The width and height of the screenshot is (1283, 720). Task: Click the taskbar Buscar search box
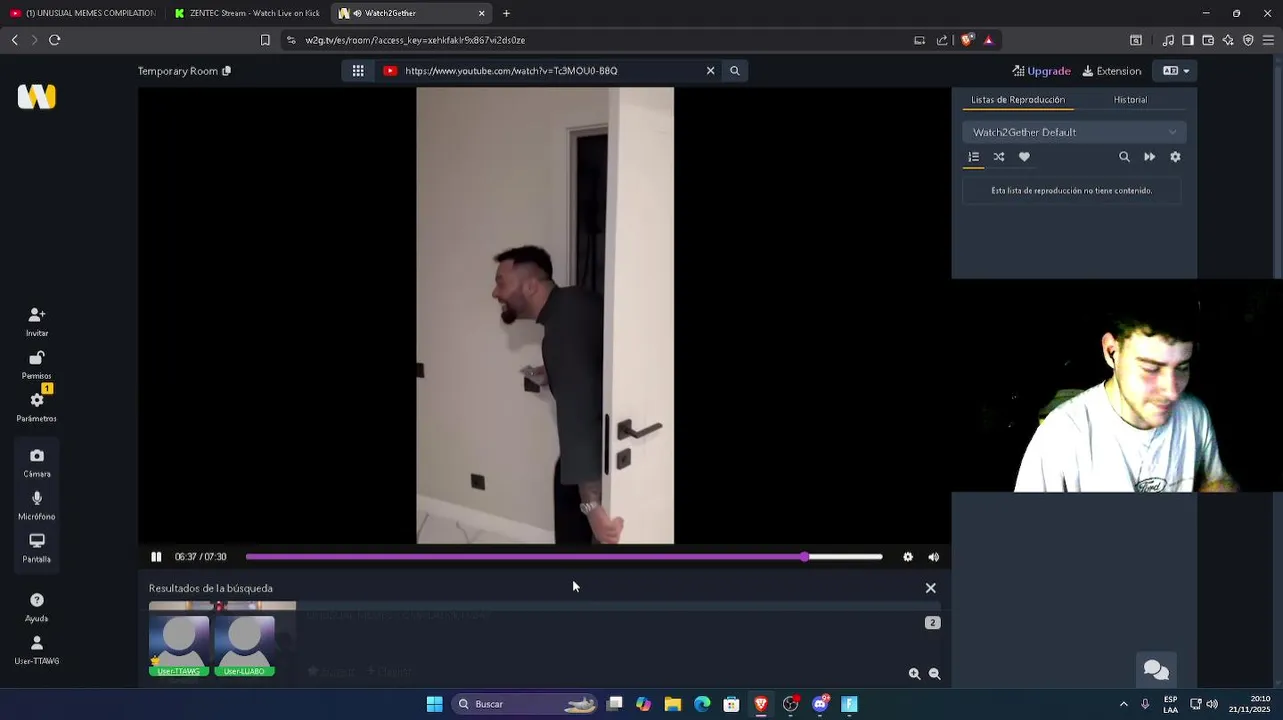525,704
